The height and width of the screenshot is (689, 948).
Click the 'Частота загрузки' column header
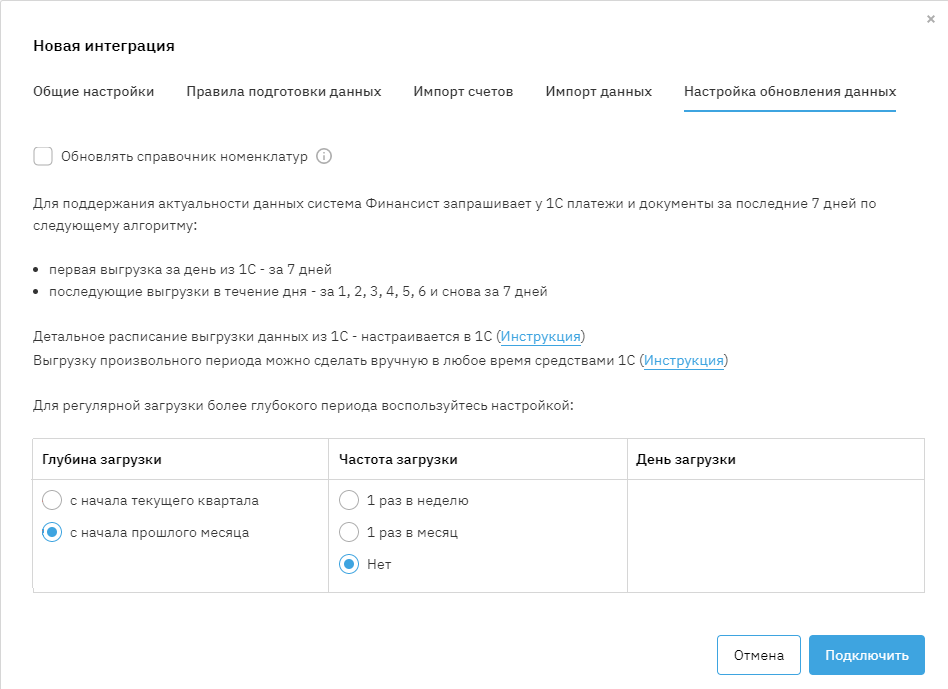tap(399, 459)
